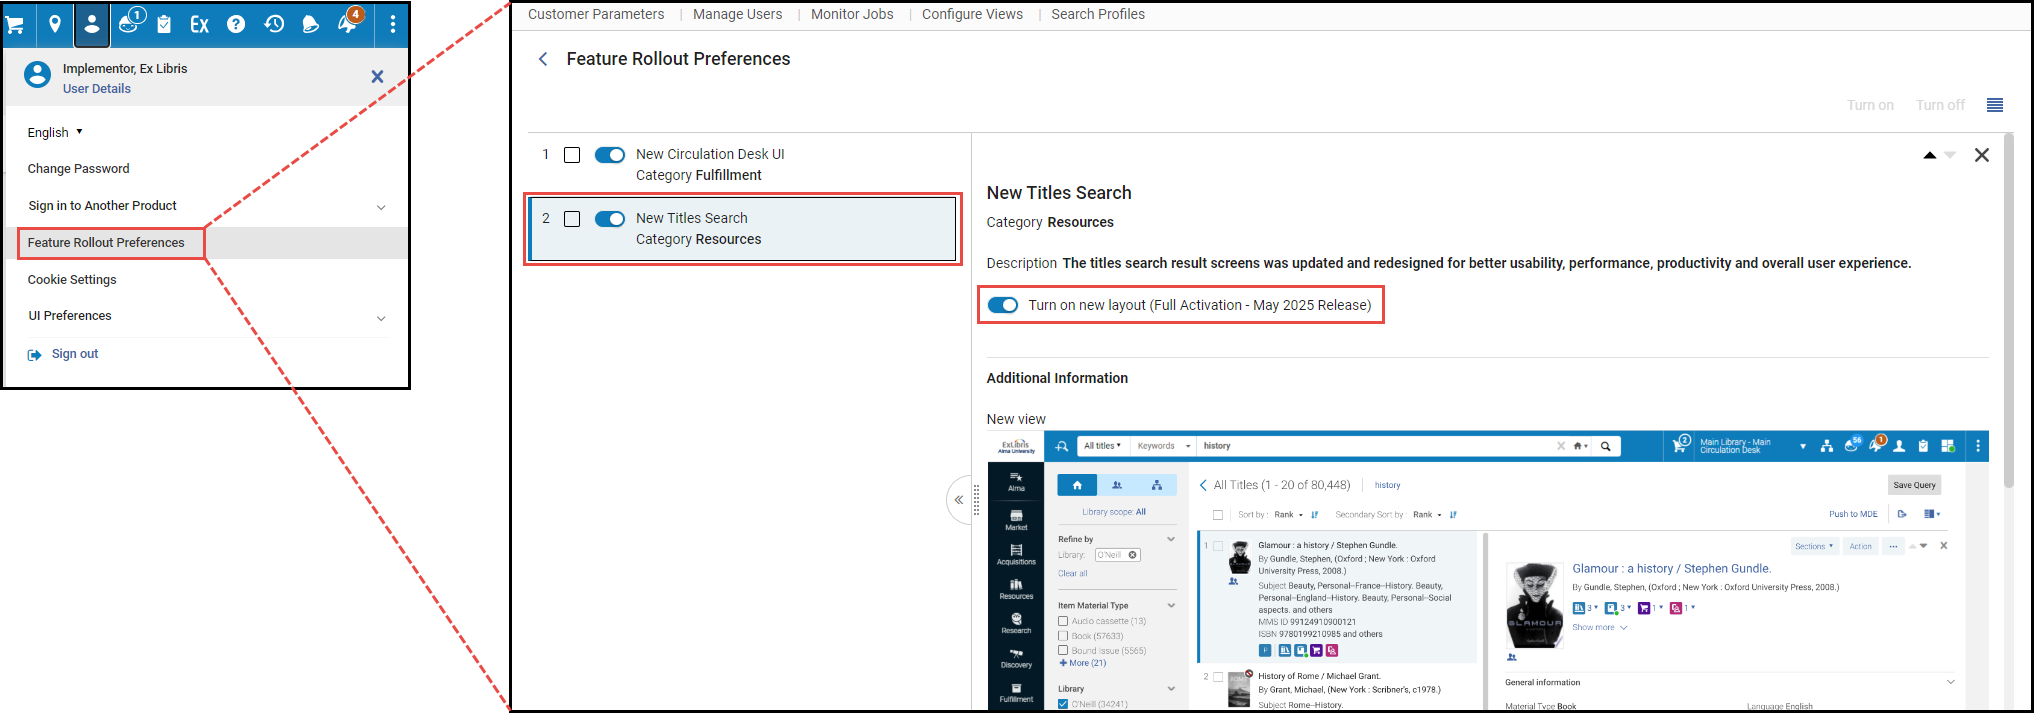Toggle the user menu person icon
Screen dimensions: 2034x713
coord(91,24)
